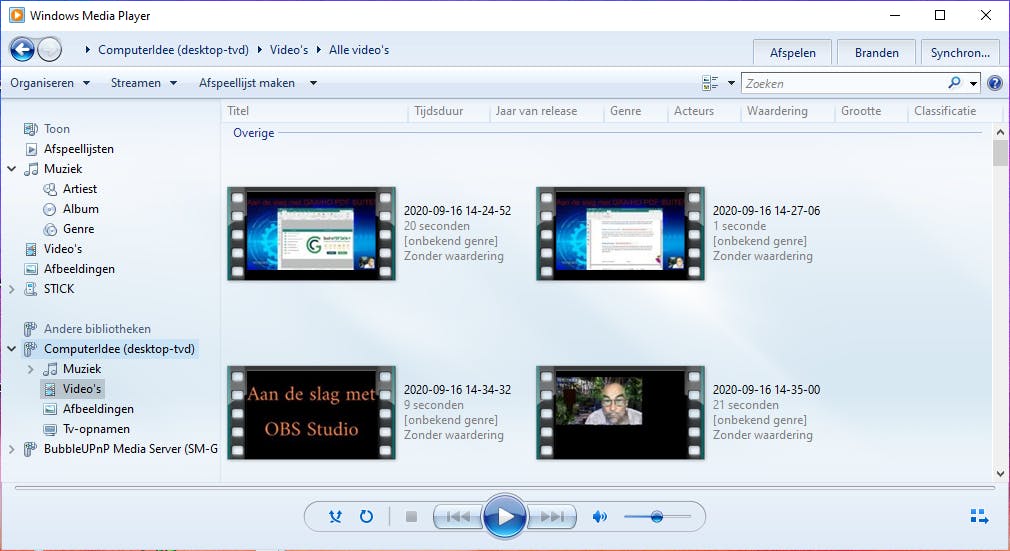Expand the BubbleUPnP Media Server node
This screenshot has height=551, width=1010.
[x=12, y=449]
